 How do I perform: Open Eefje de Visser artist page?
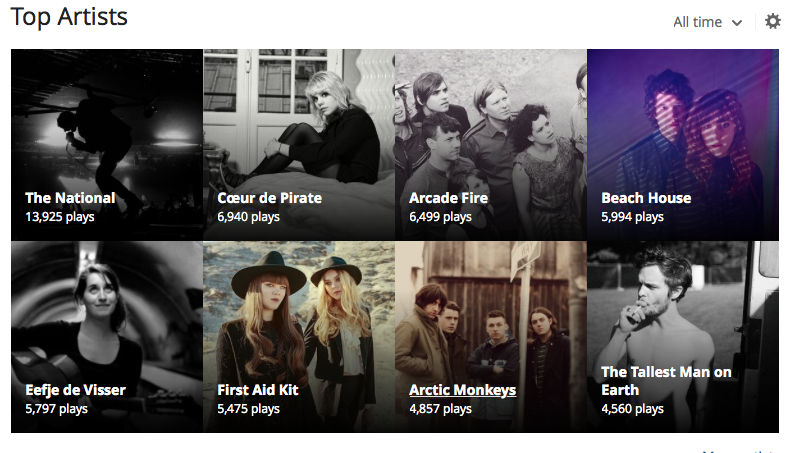(x=75, y=390)
